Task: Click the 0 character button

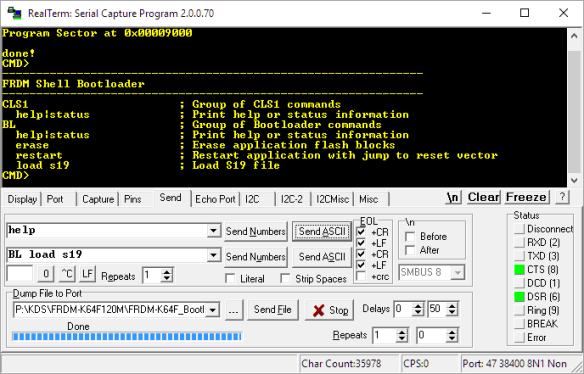Action: (46, 274)
